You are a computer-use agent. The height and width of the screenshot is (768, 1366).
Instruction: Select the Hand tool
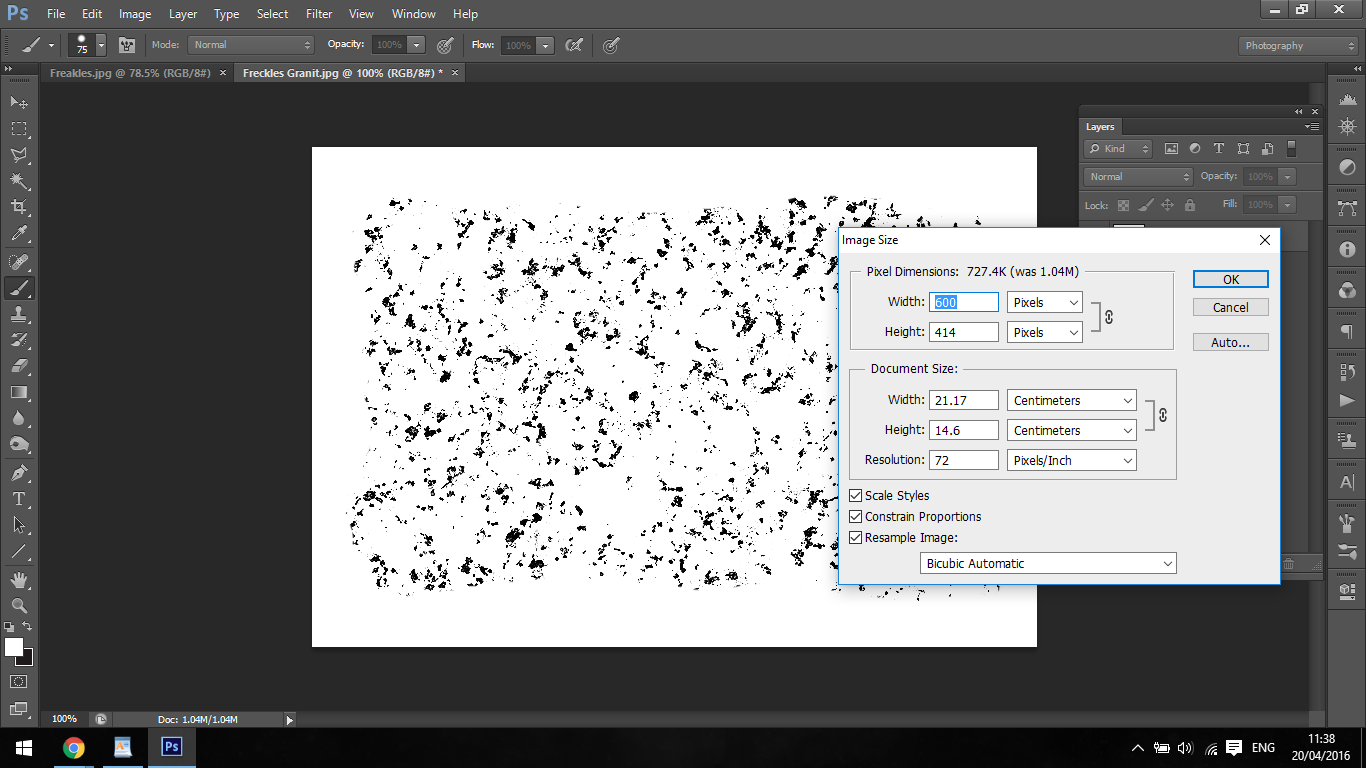pyautogui.click(x=19, y=580)
